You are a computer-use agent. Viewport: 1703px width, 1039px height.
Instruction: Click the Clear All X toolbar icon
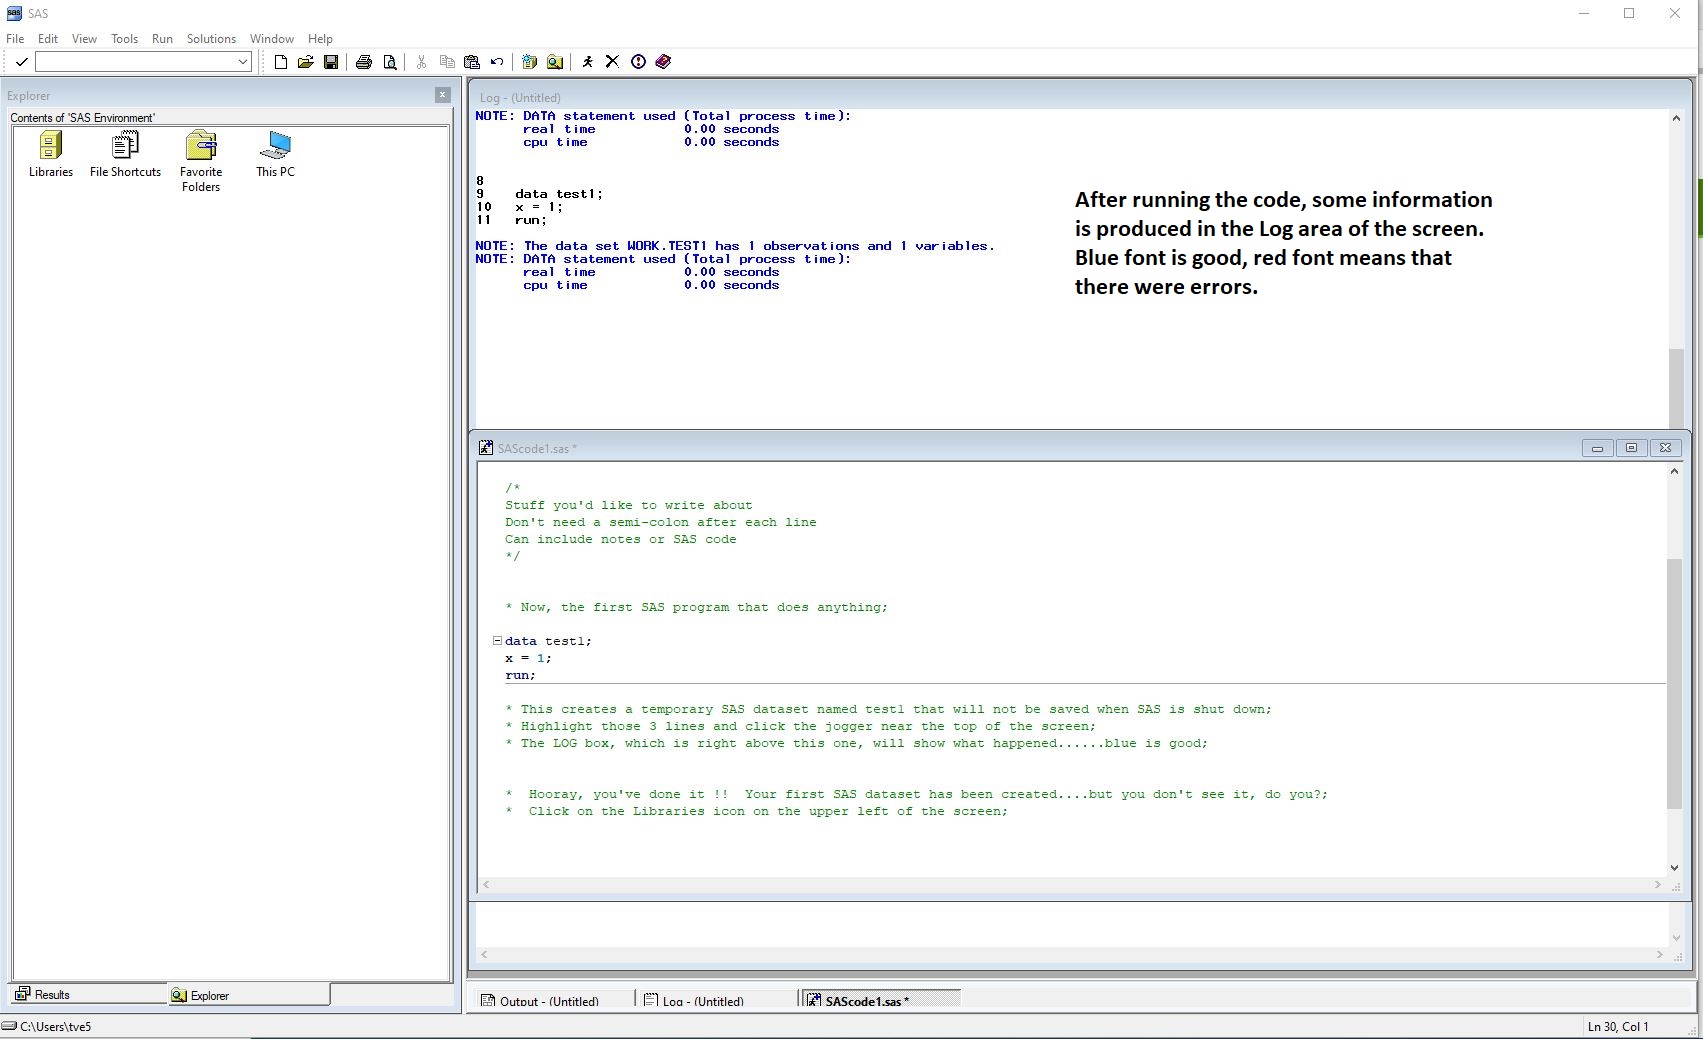612,62
